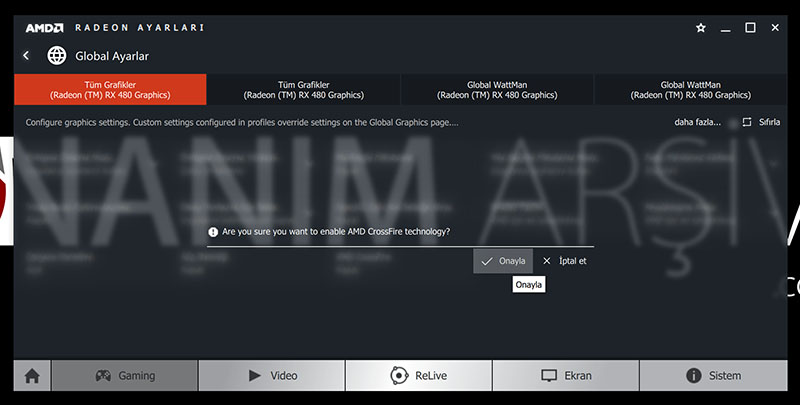Maximize the Radeon Ayarları window

pyautogui.click(x=750, y=28)
